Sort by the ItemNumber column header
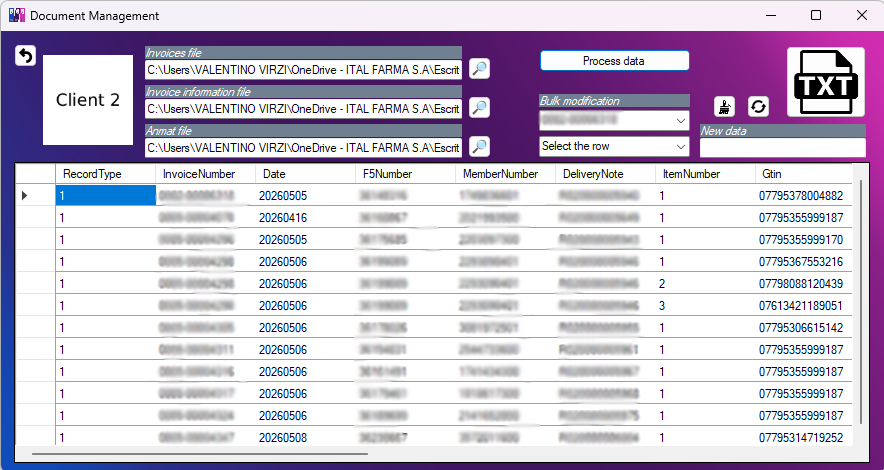 point(704,174)
